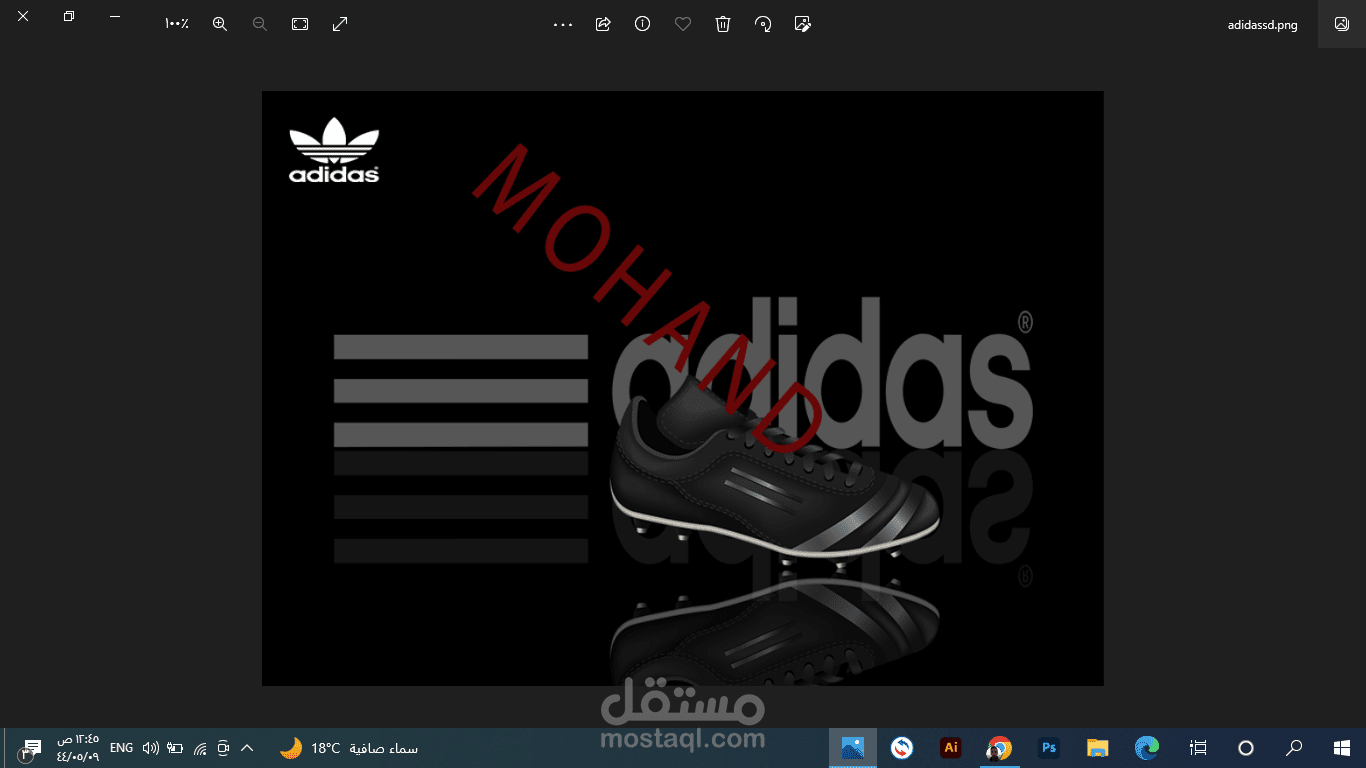Switch ENG input language
The width and height of the screenshot is (1366, 768).
tap(121, 748)
